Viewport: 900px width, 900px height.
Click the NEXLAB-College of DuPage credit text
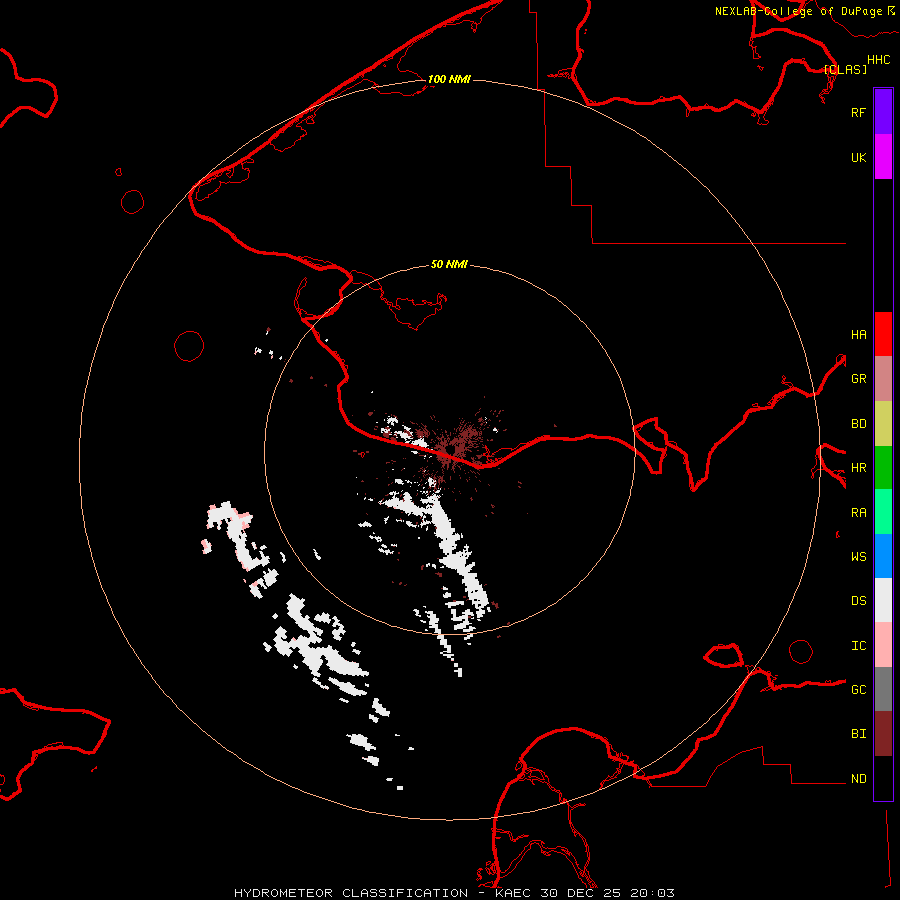799,11
